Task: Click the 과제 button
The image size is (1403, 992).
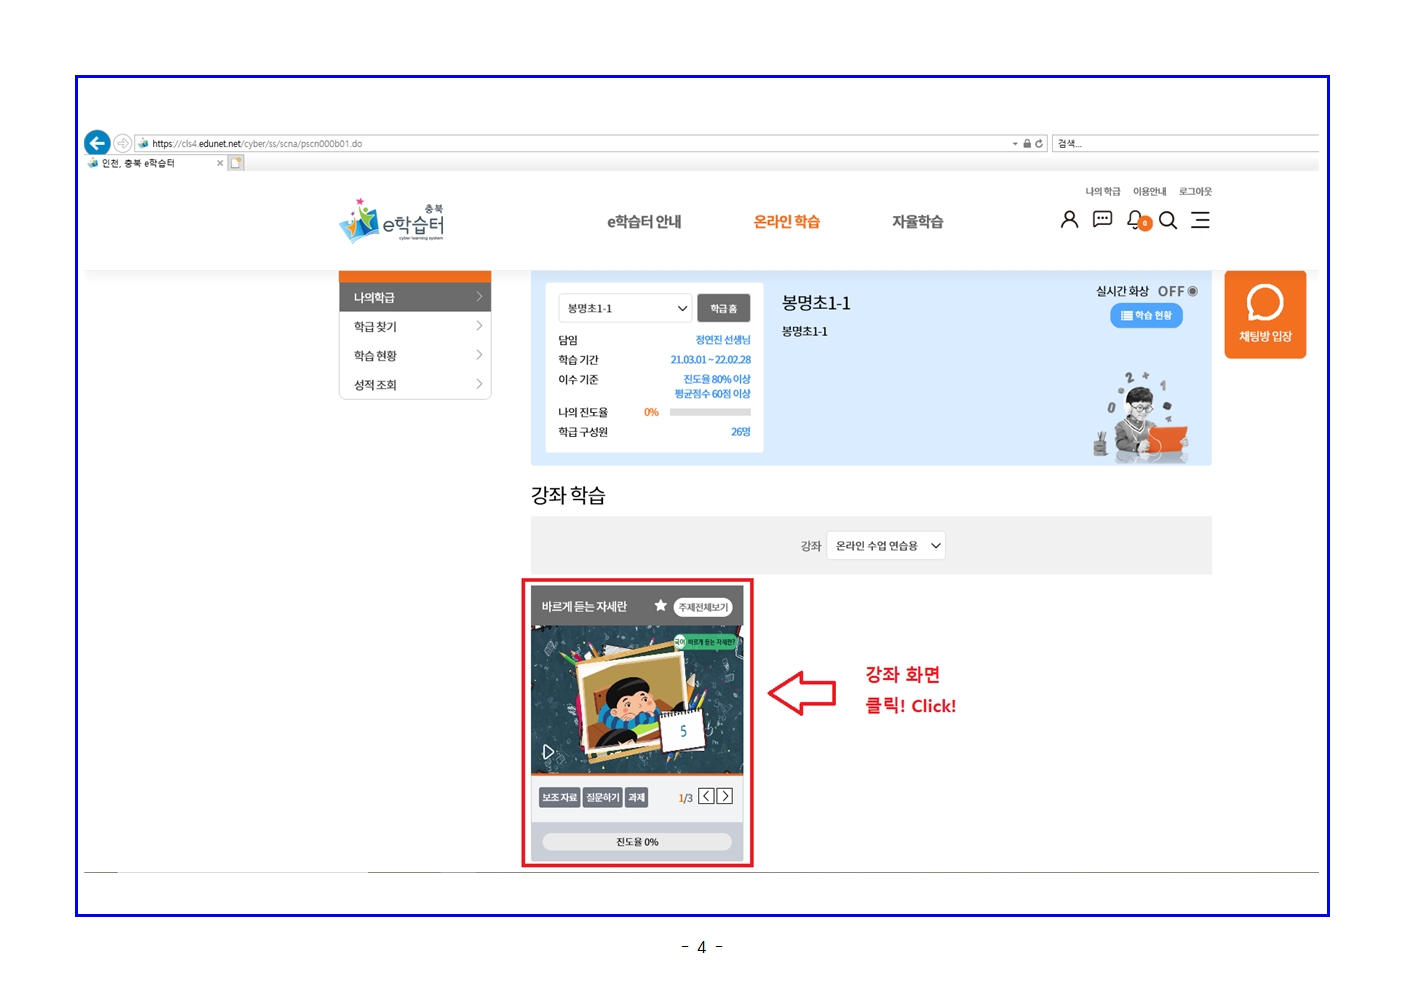Action: point(636,797)
